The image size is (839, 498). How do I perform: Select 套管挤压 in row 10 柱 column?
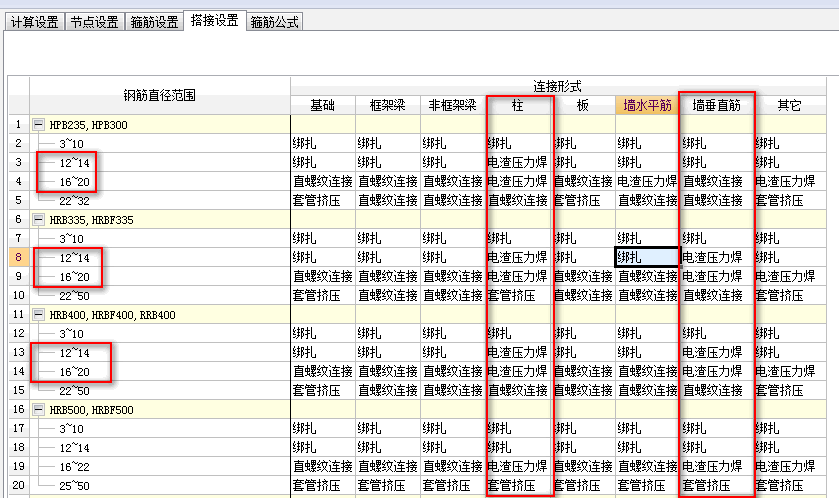[518, 295]
